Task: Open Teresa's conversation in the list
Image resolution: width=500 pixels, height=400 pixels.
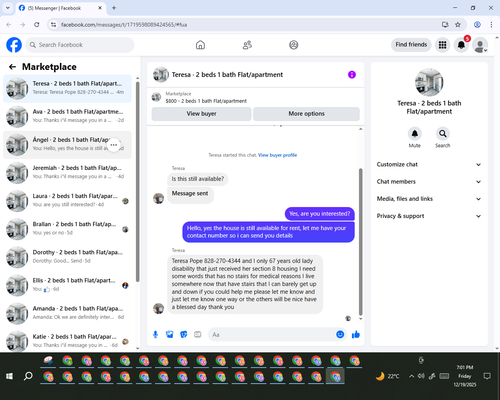Action: tap(67, 89)
